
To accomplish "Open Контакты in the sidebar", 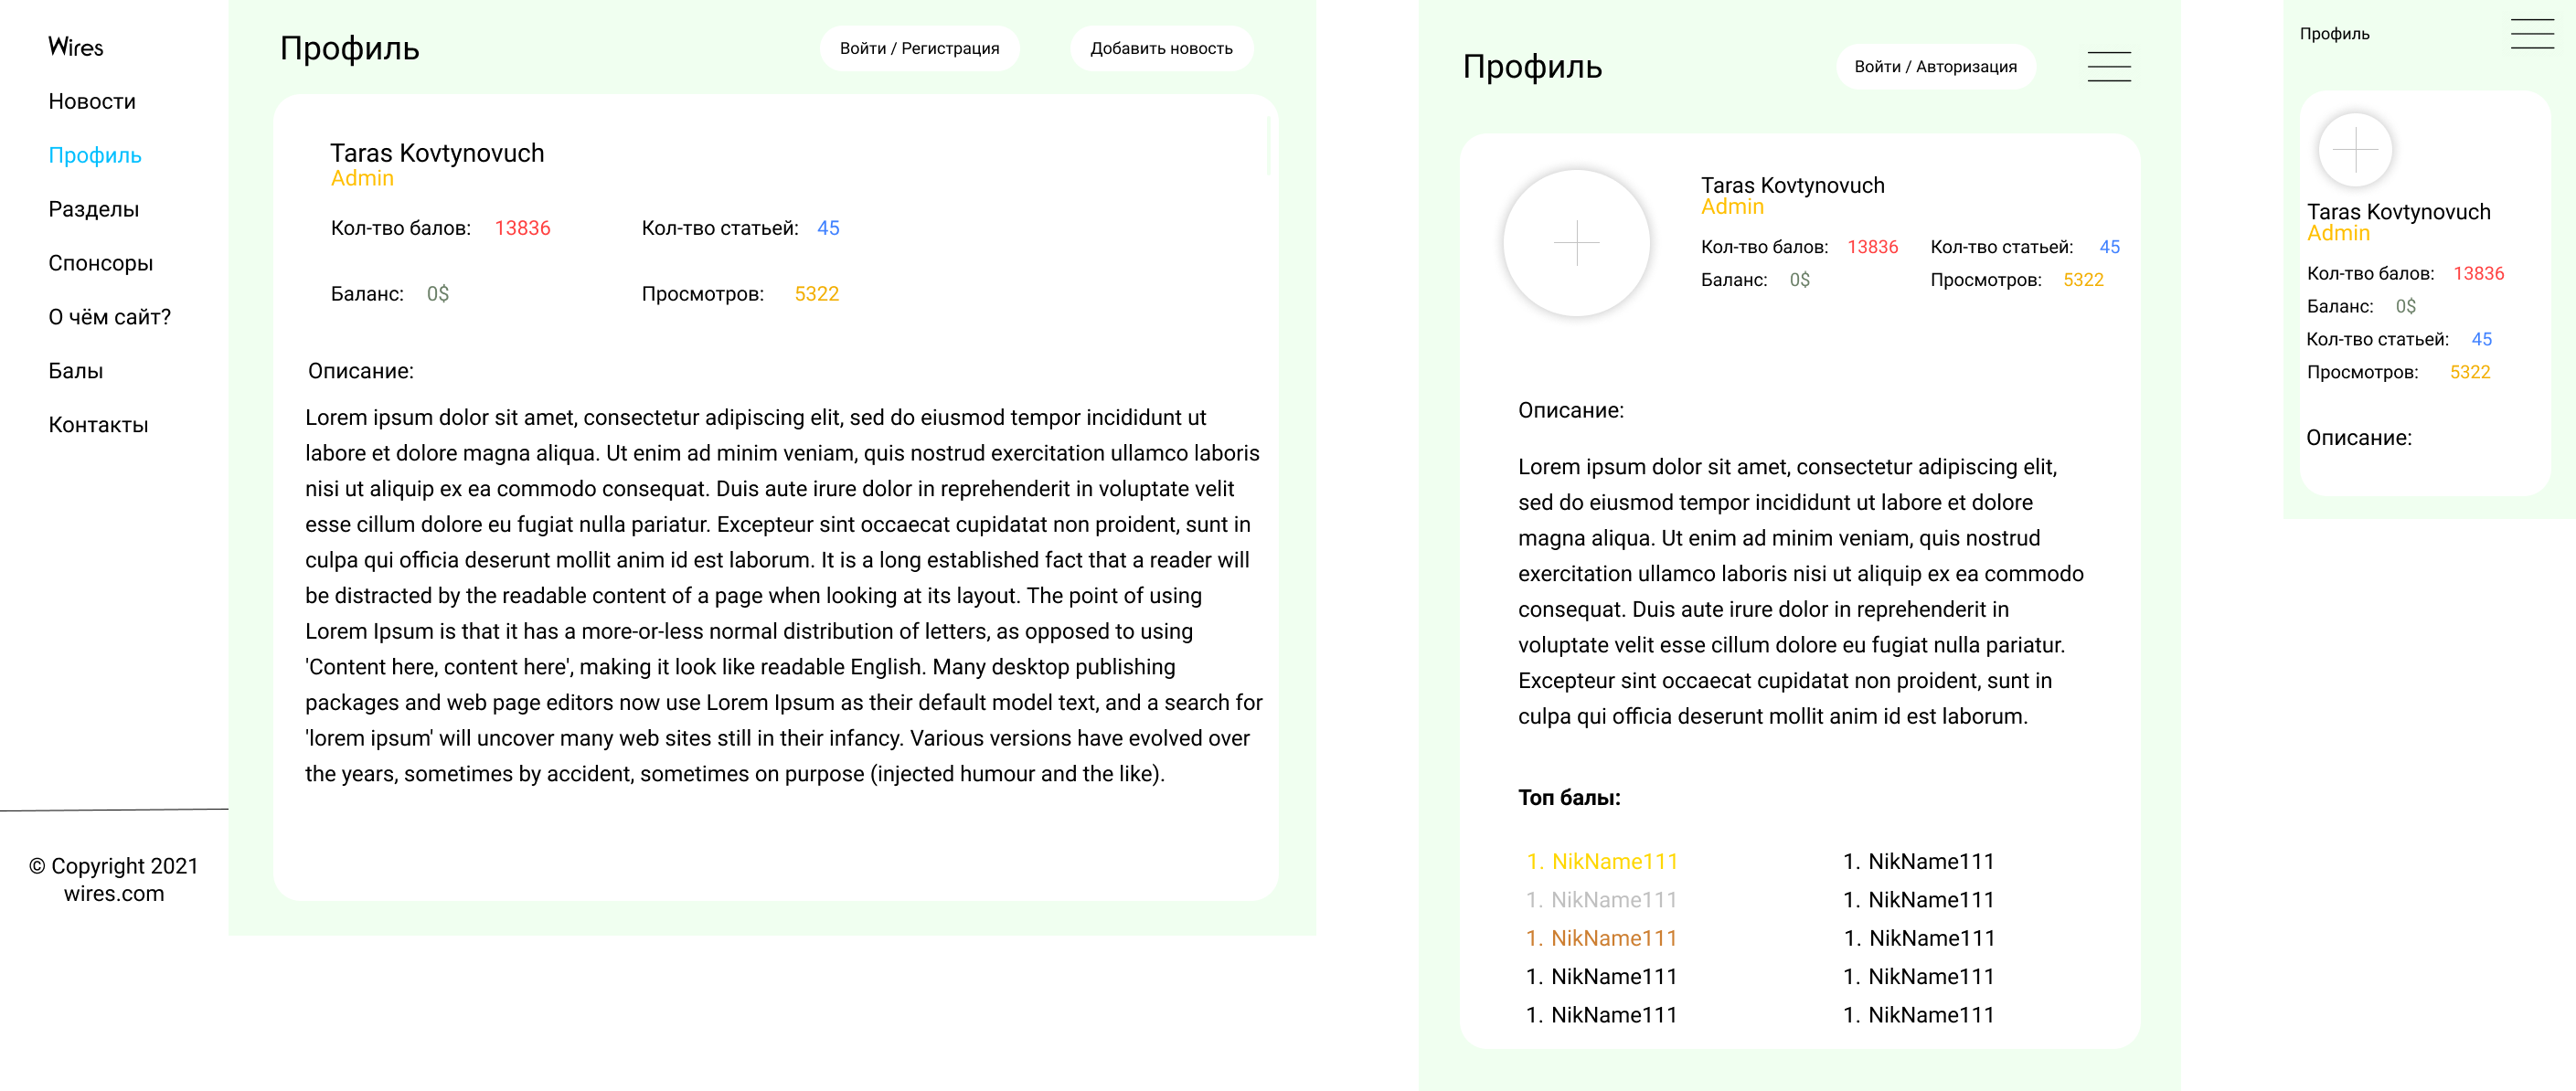I will tap(99, 425).
